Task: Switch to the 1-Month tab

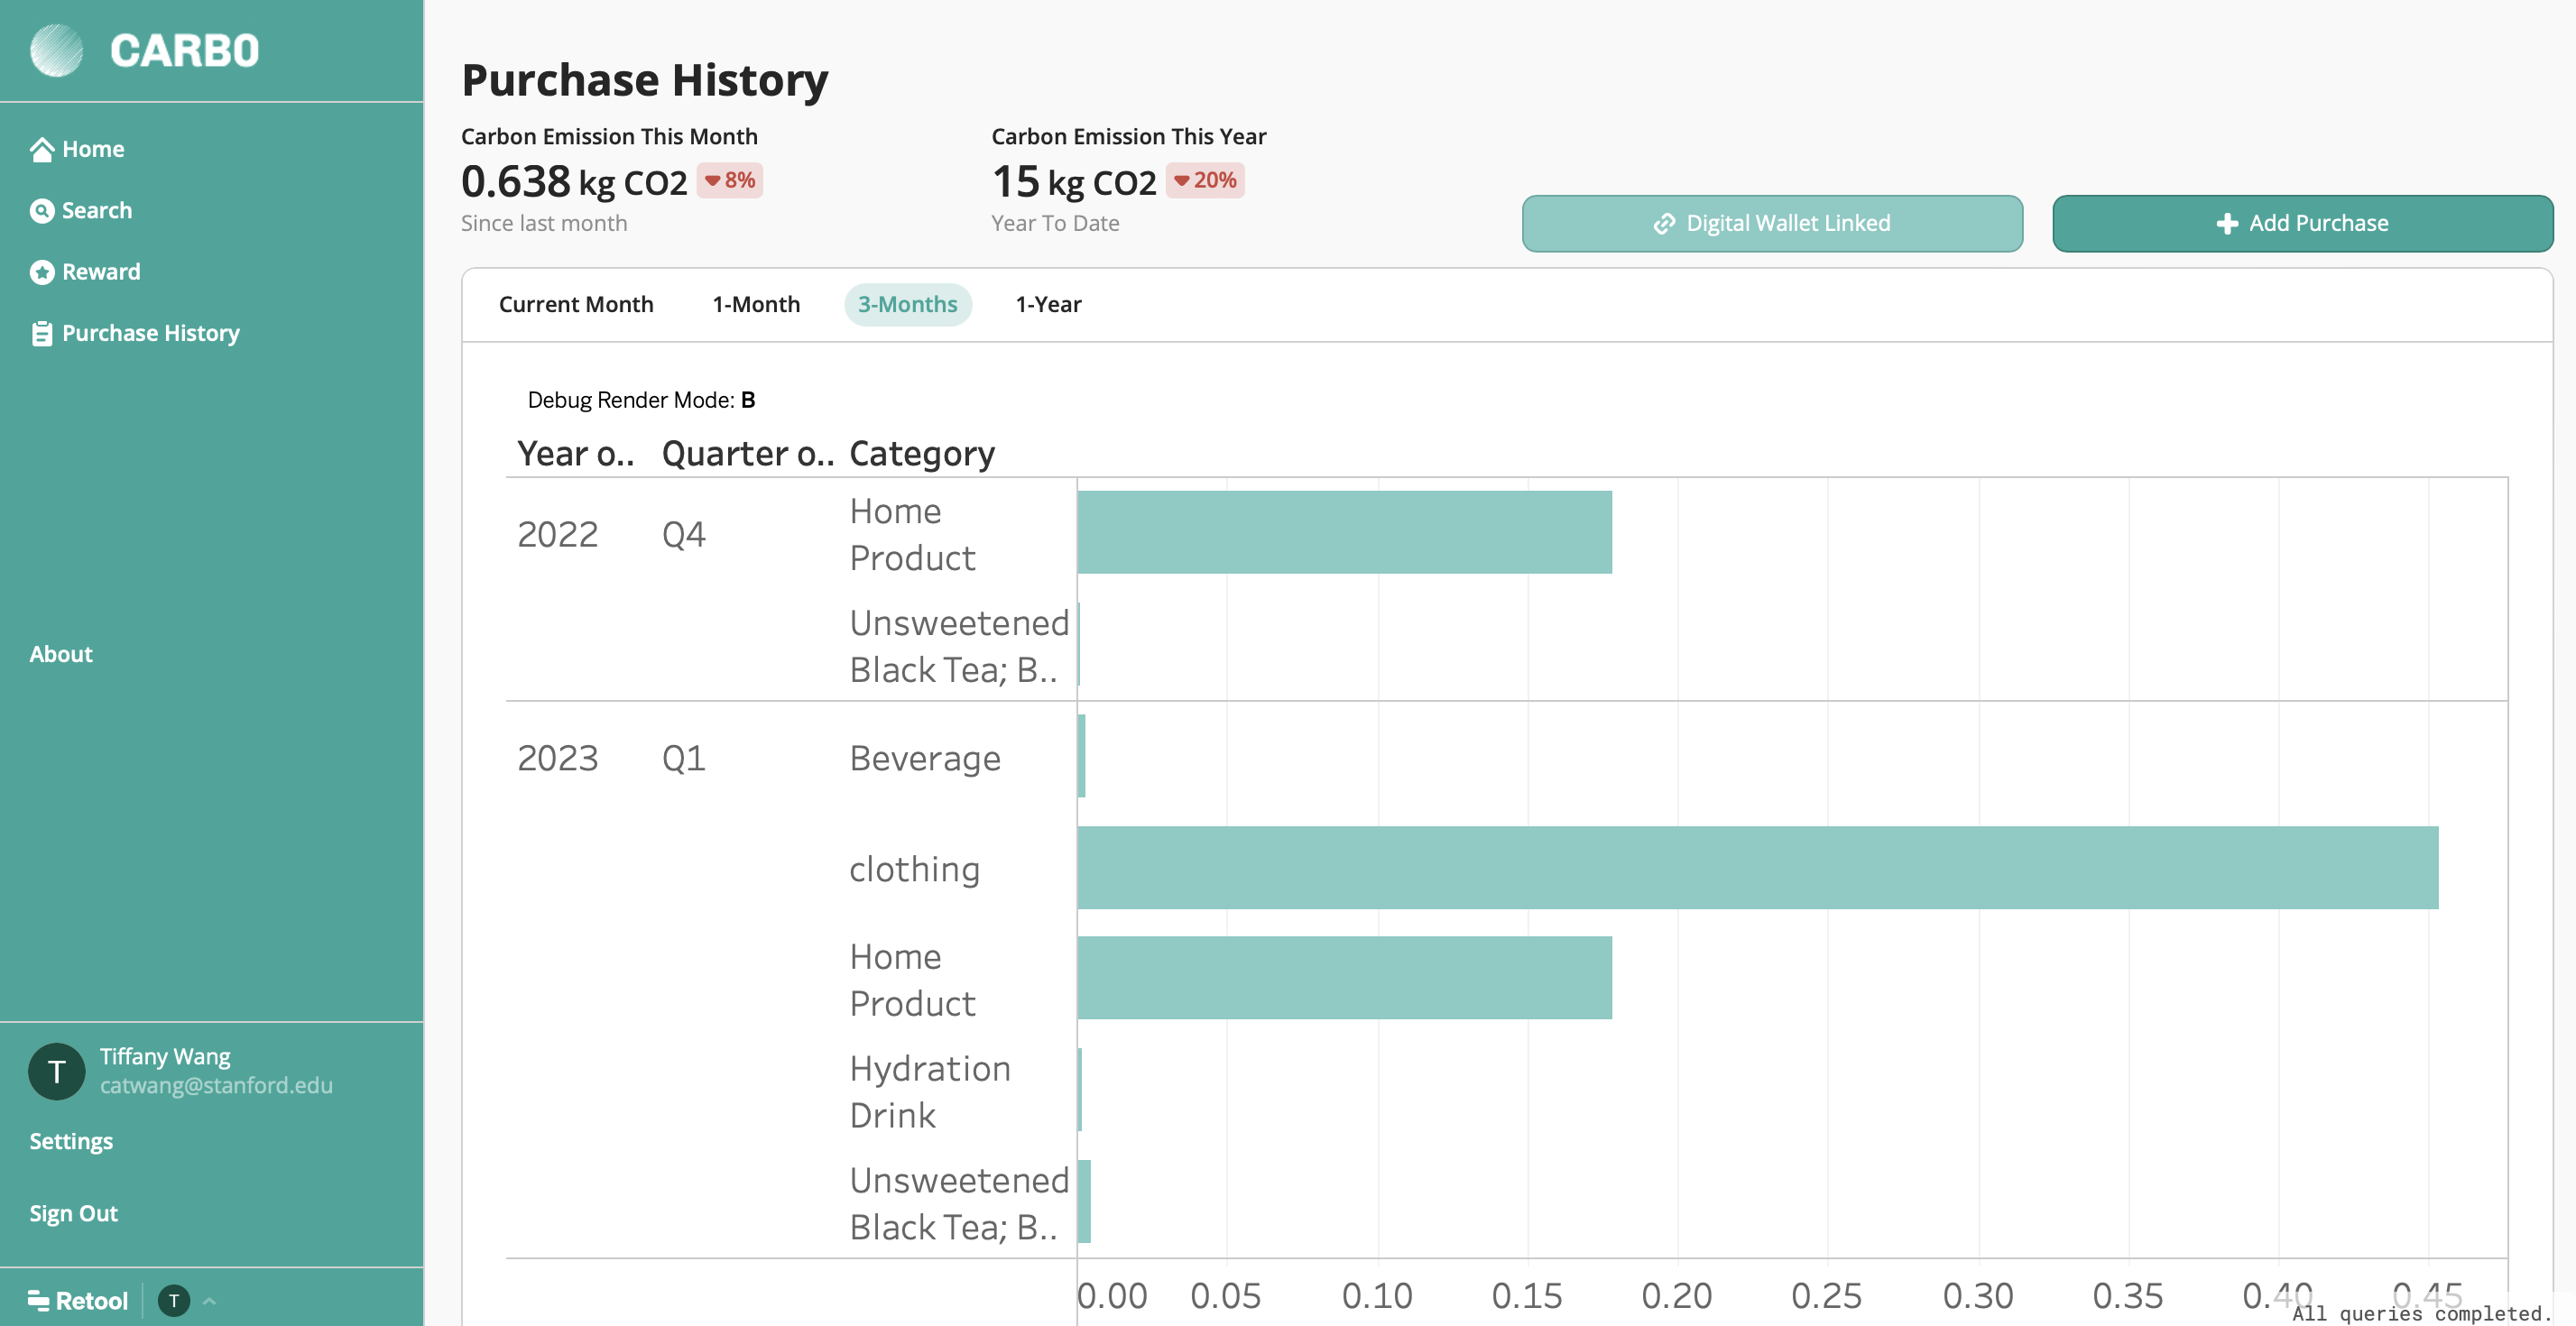Action: click(755, 304)
